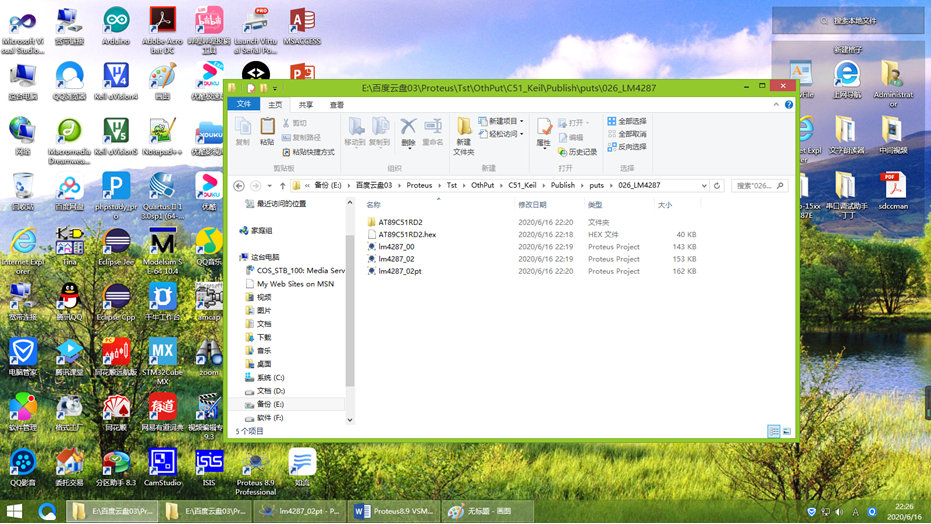931x524 pixels.
Task: Click the up-one-level arrow in Explorer
Action: pyautogui.click(x=283, y=186)
